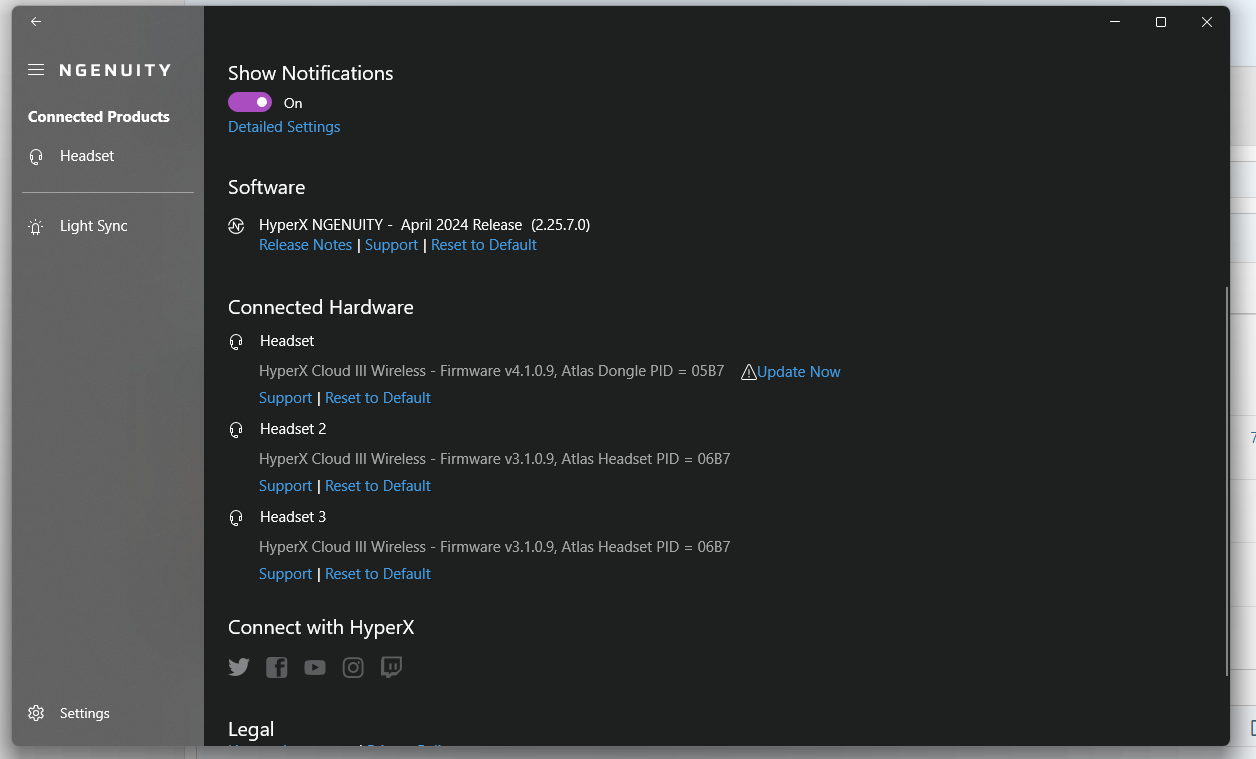Turn off the Show Notifications toggle
The image size is (1256, 759).
[250, 102]
